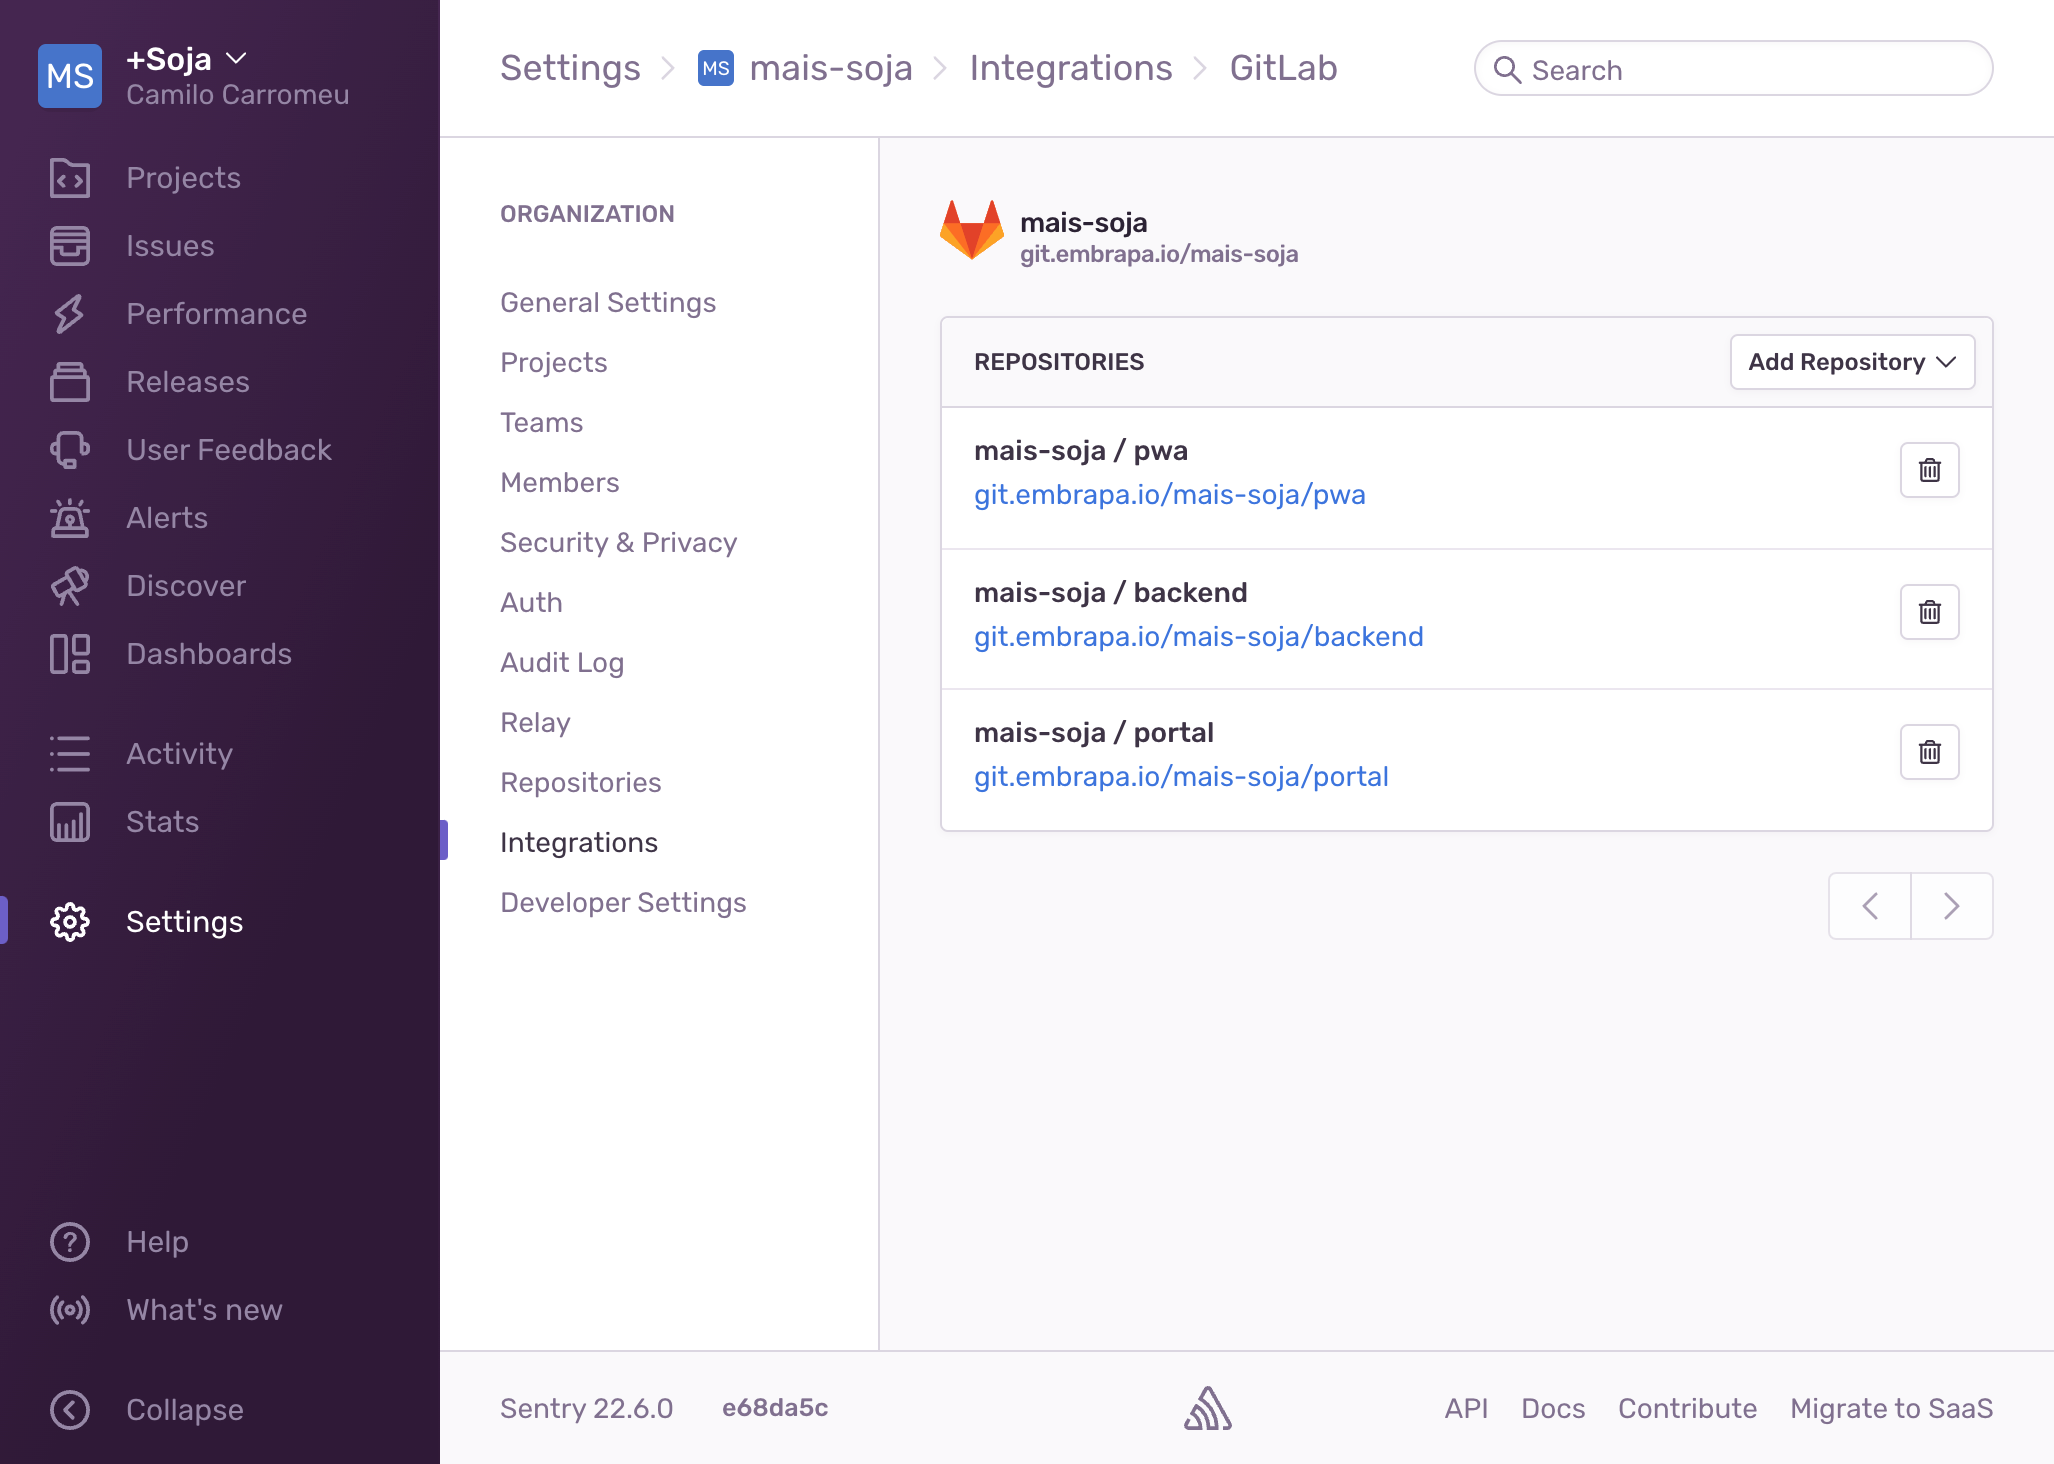The image size is (2054, 1464).
Task: Click the next page chevron button
Action: pos(1951,906)
